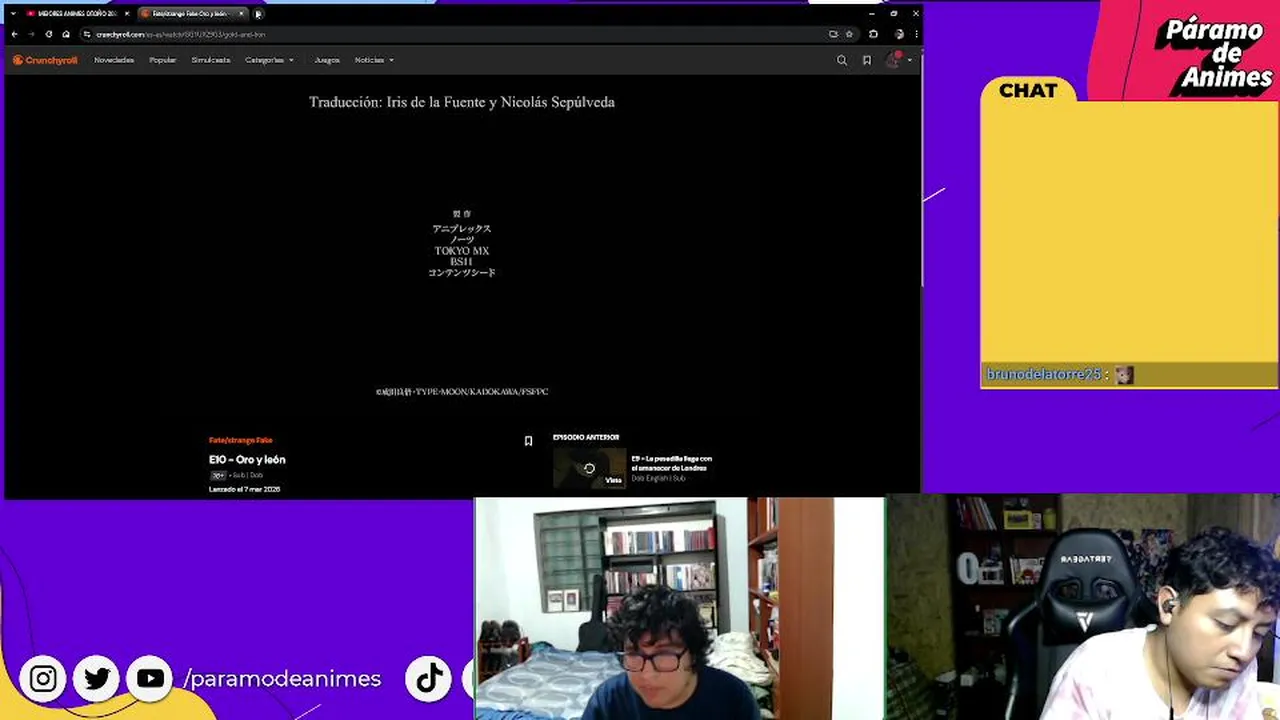Select the Fate/strange Fake browser tab
The image size is (1280, 720).
point(190,14)
